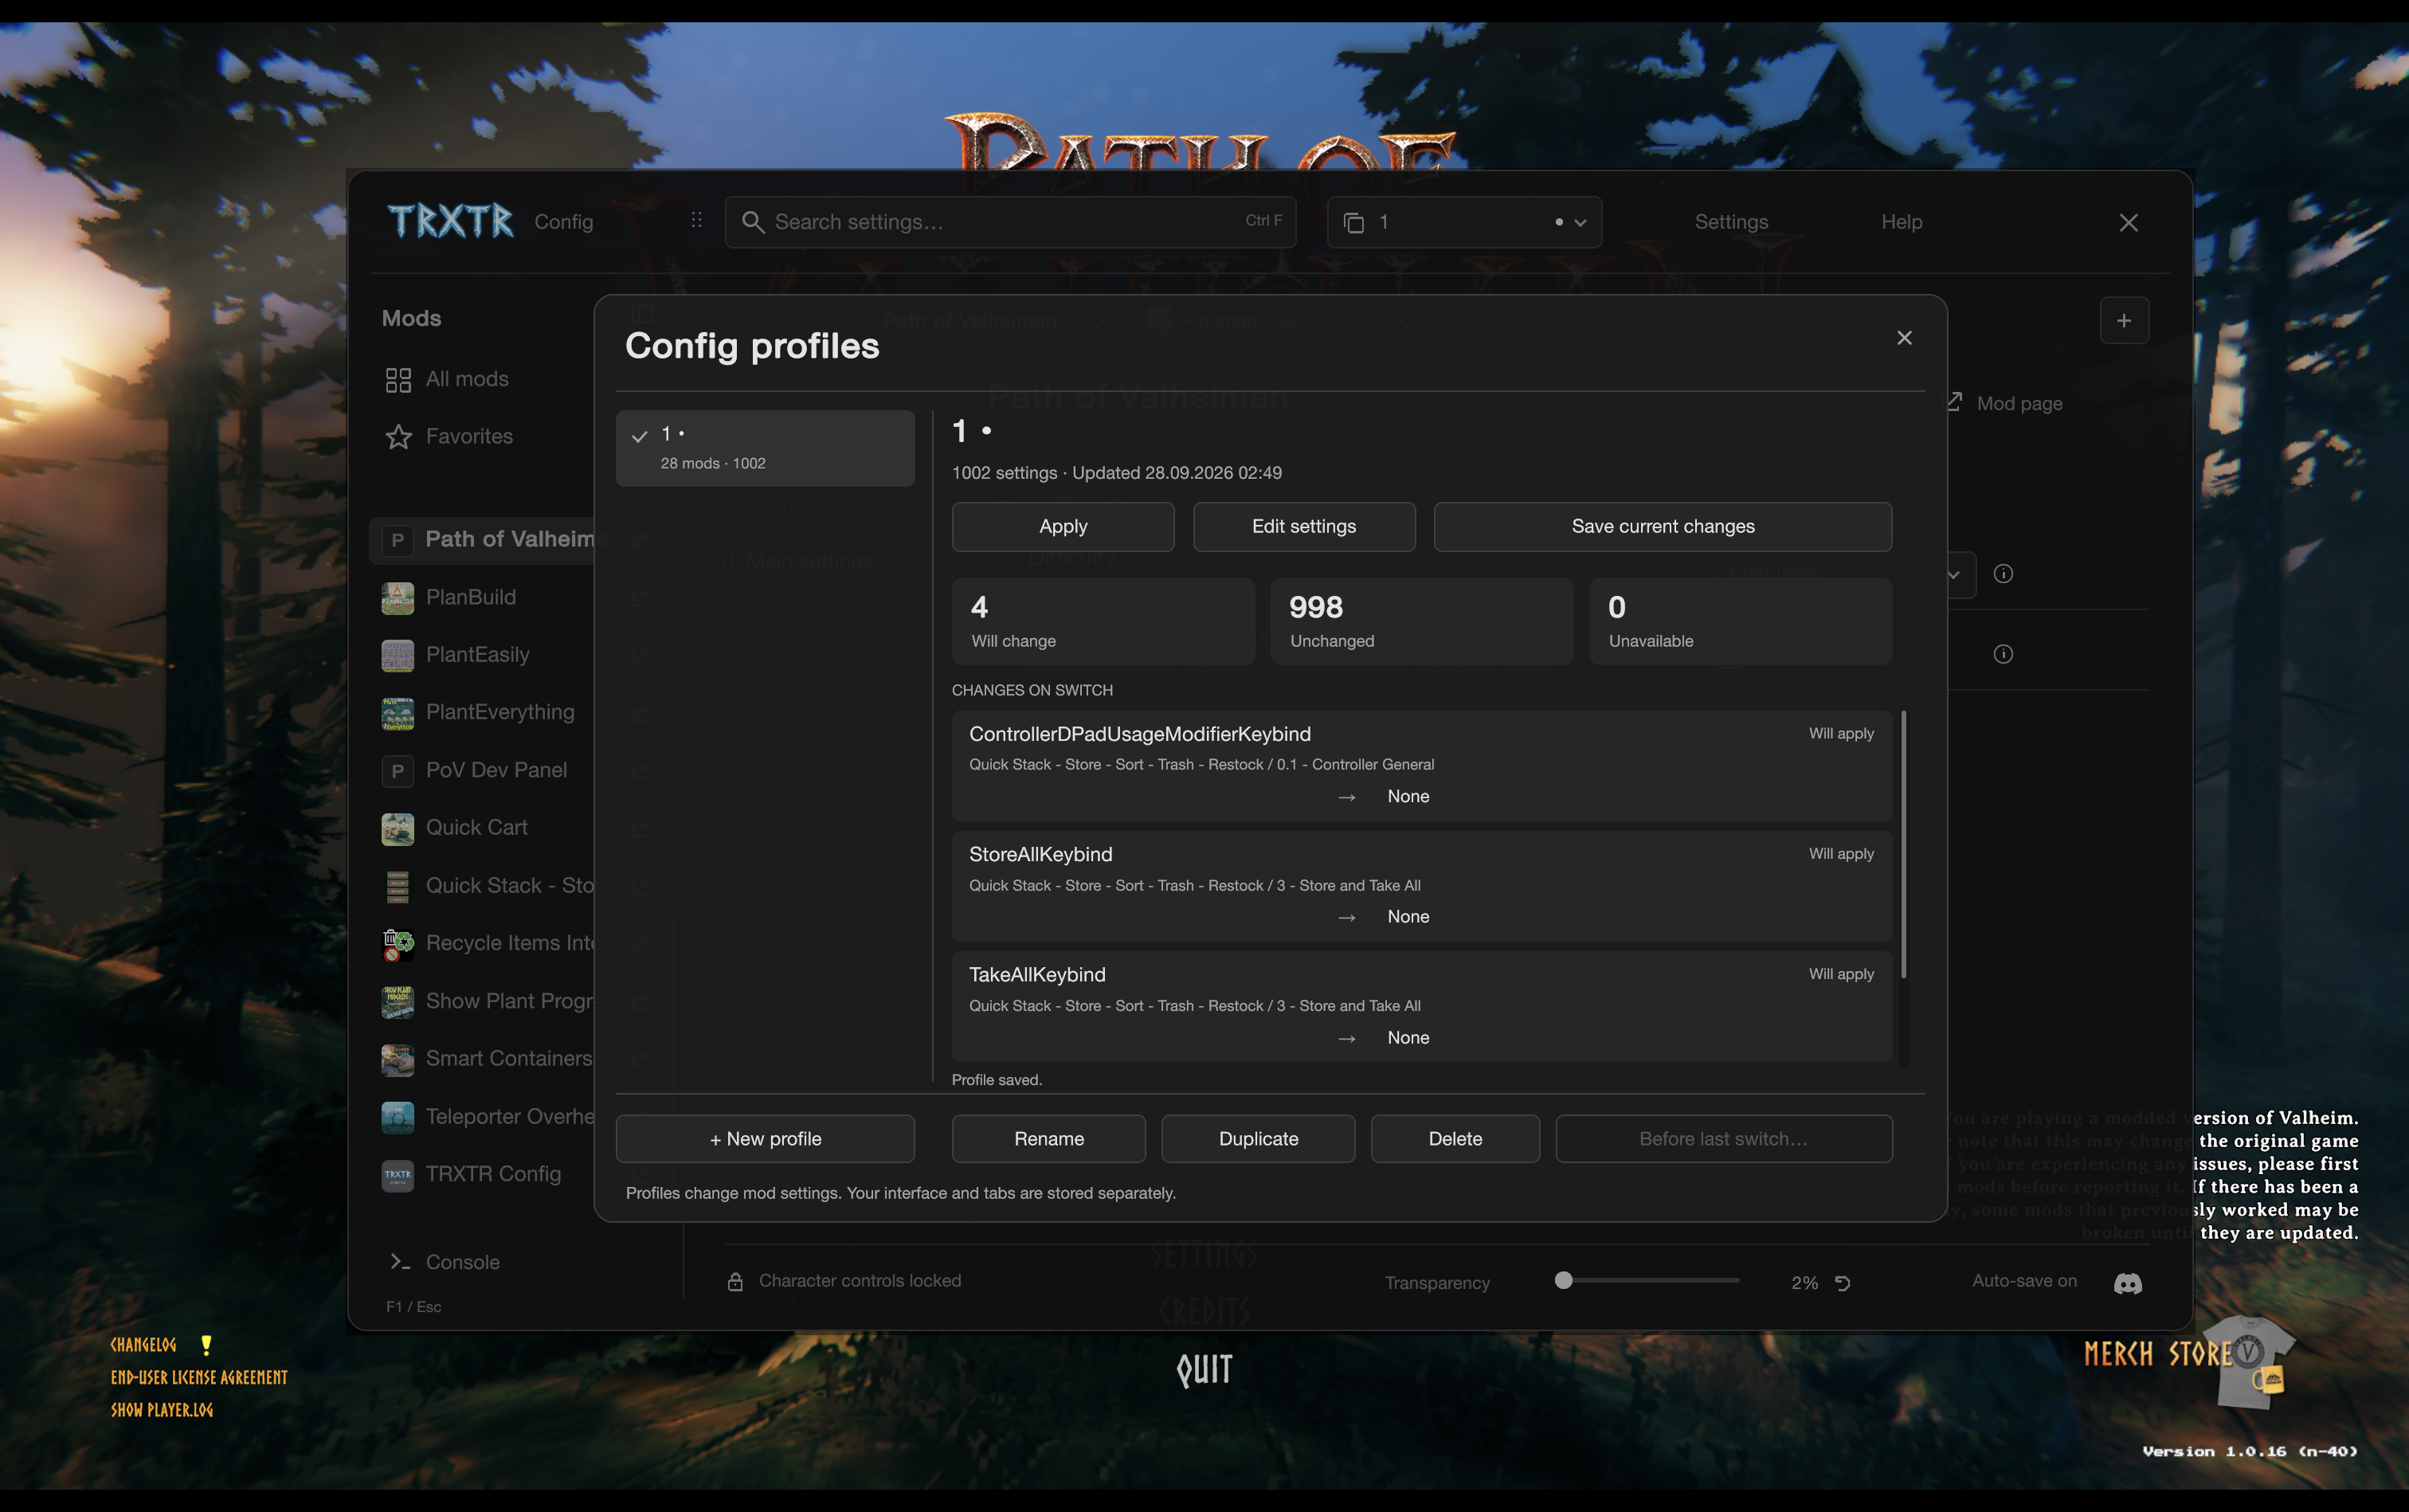This screenshot has width=2409, height=1512.
Task: Click the New profile button
Action: tap(765, 1139)
